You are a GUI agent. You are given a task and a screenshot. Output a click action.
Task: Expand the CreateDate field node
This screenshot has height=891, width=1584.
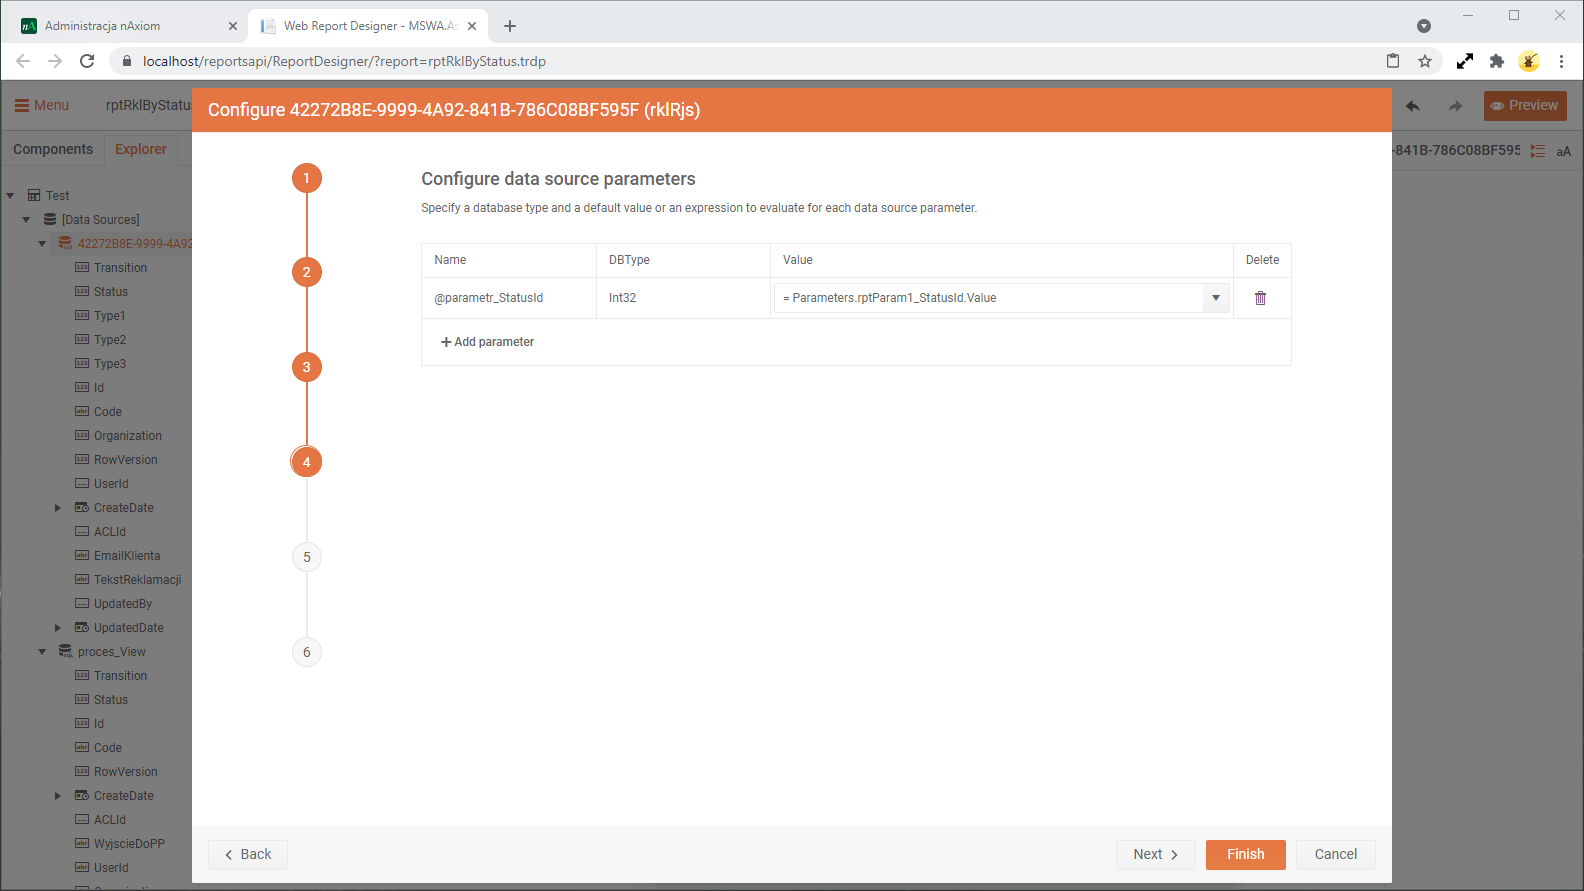(58, 508)
